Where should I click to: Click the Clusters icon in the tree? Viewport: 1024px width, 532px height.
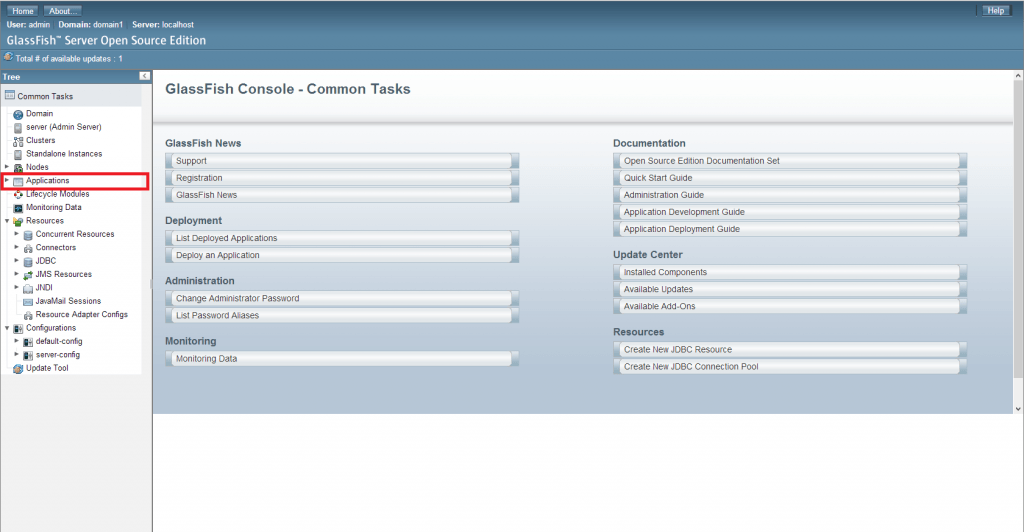click(x=18, y=141)
